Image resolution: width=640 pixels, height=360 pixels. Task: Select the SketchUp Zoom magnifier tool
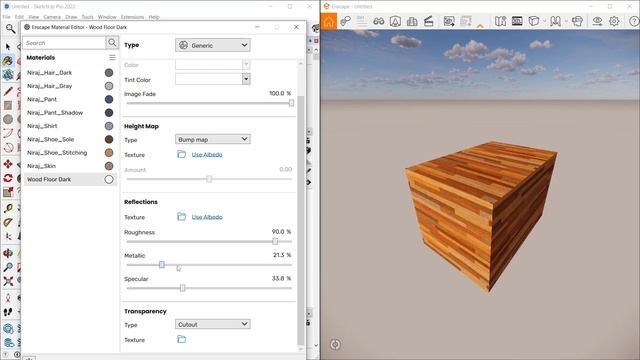[x=8, y=267]
